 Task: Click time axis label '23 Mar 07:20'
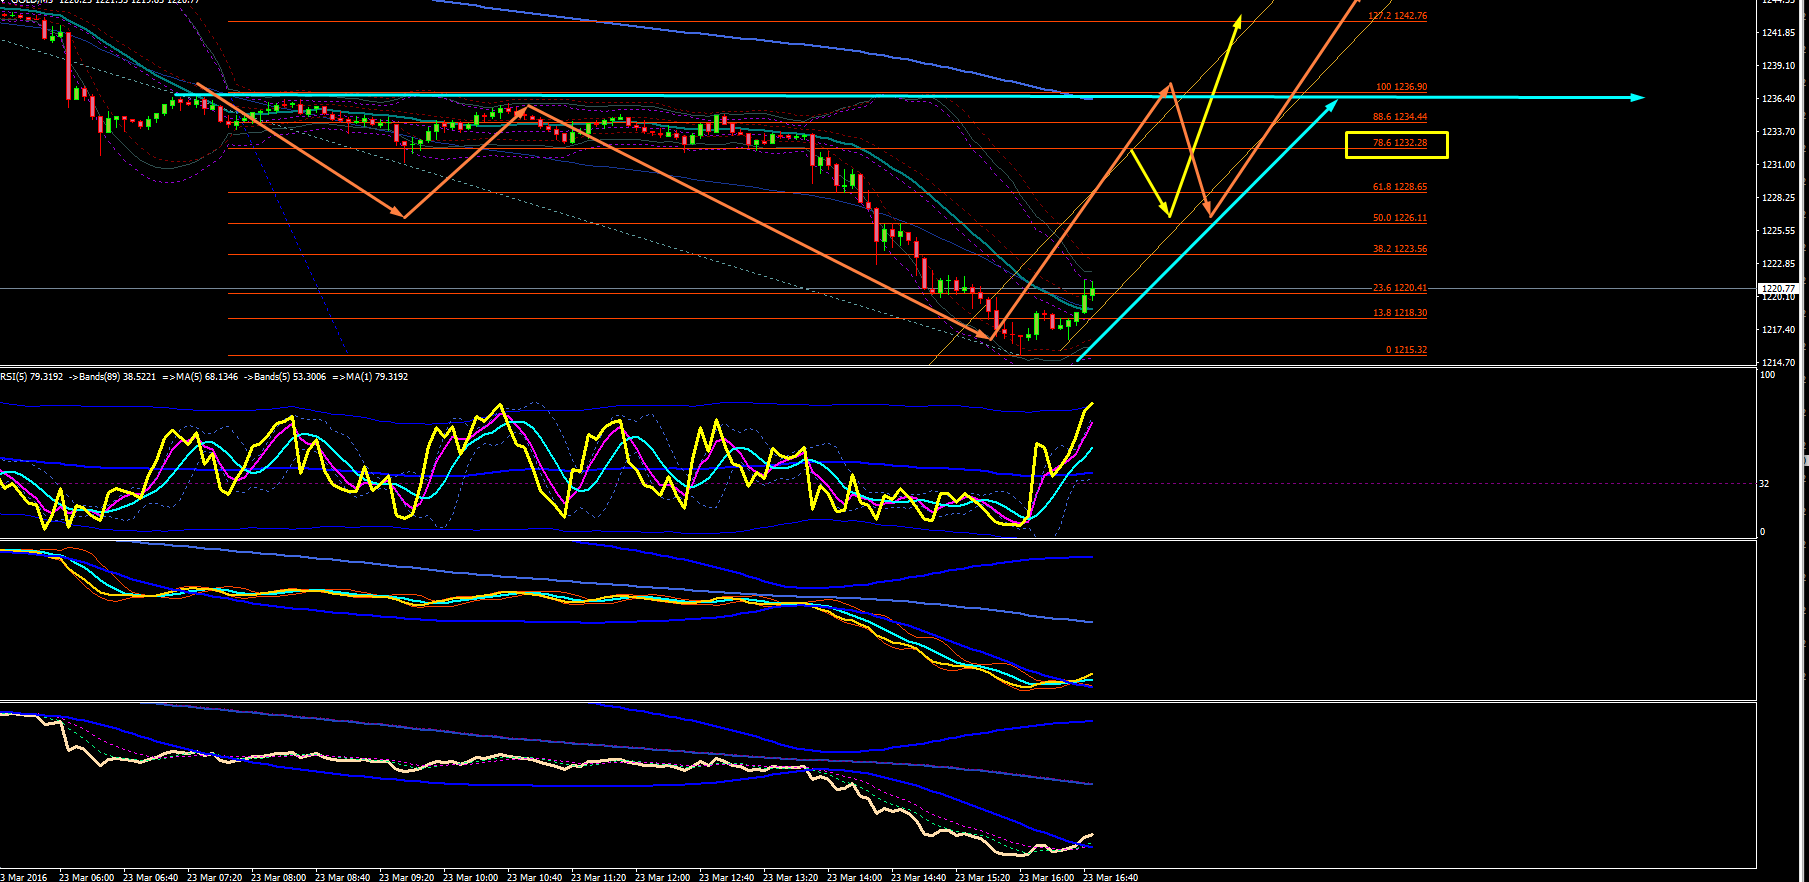pyautogui.click(x=215, y=877)
